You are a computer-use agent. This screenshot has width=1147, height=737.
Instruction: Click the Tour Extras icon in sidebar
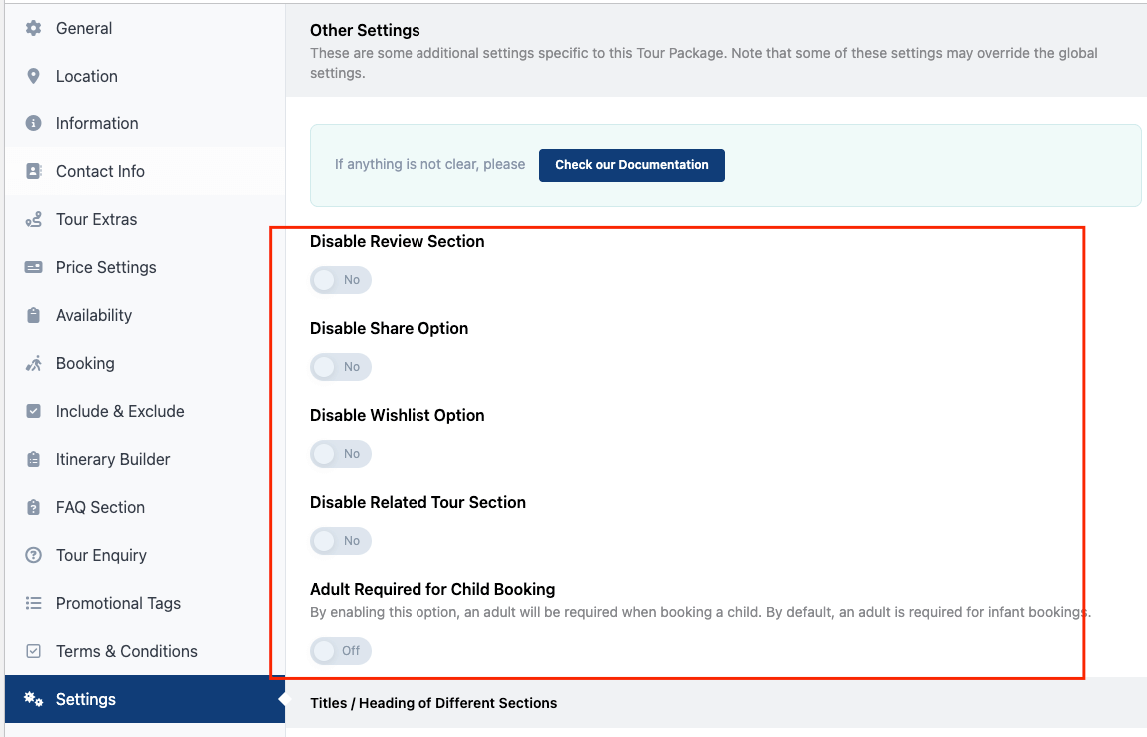(x=33, y=219)
